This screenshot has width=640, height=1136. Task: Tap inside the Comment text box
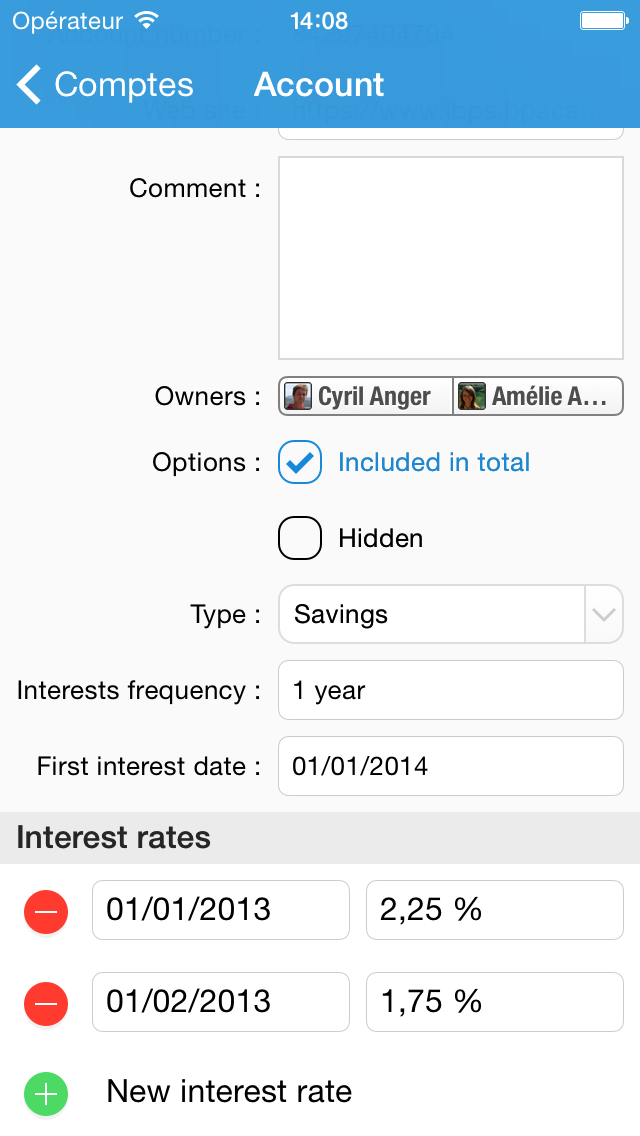point(450,258)
